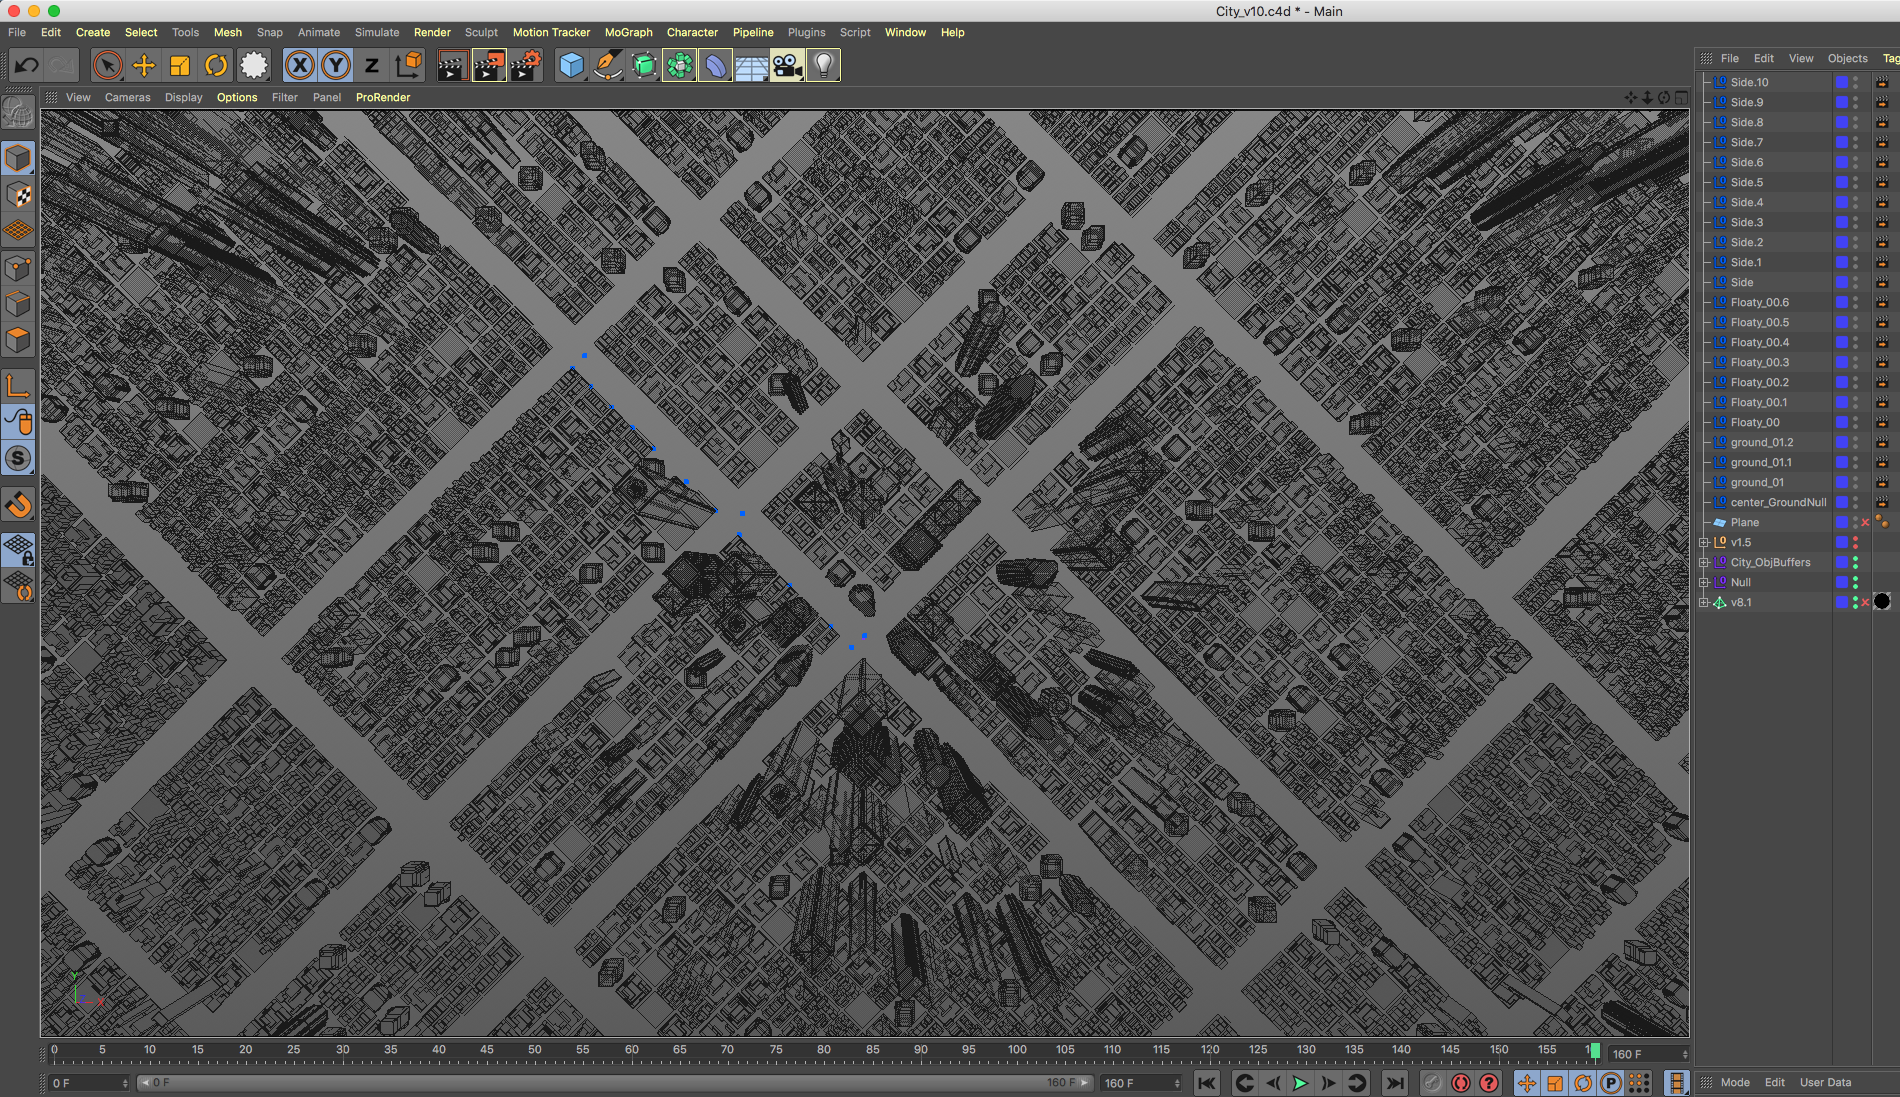Step to next frame
1900x1097 pixels.
pyautogui.click(x=1328, y=1083)
